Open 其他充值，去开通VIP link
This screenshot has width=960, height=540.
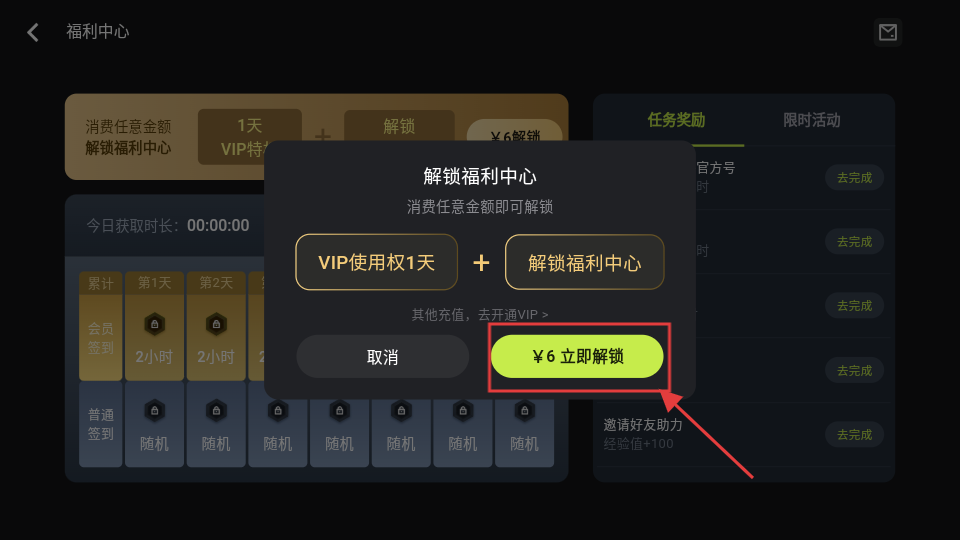click(480, 315)
